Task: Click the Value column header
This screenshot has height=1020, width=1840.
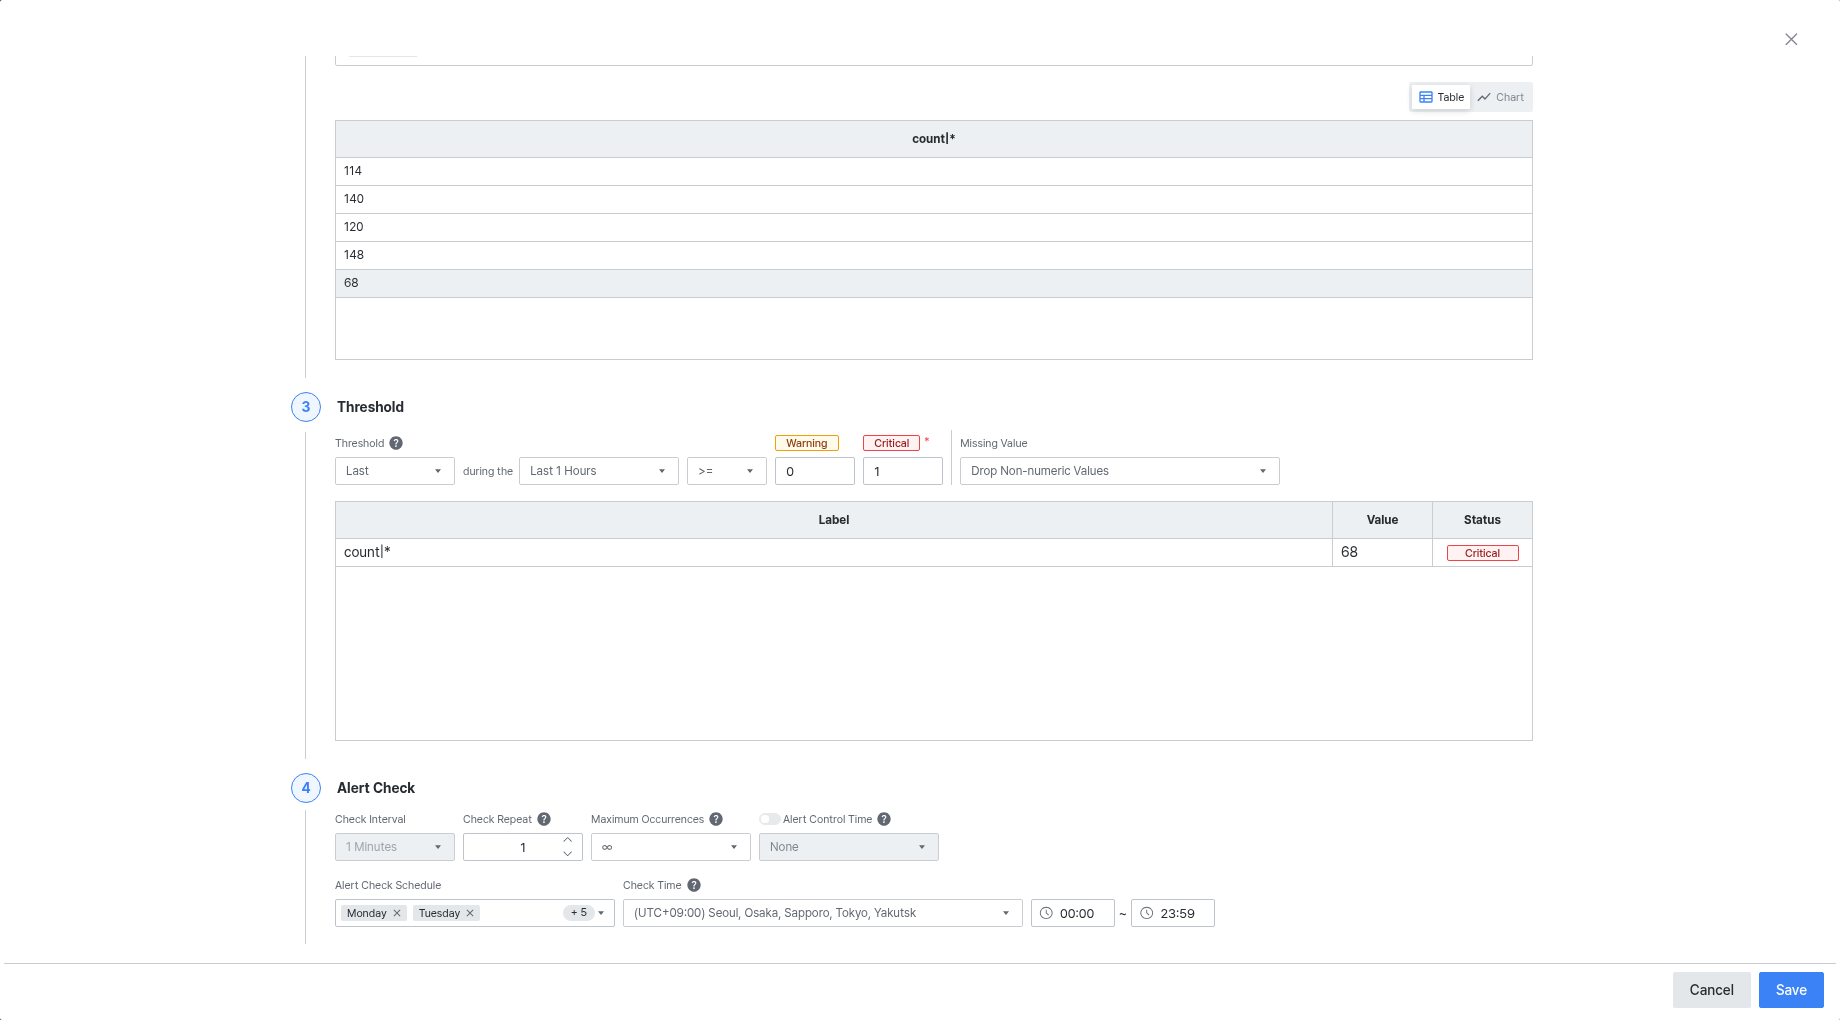Action: (1383, 520)
